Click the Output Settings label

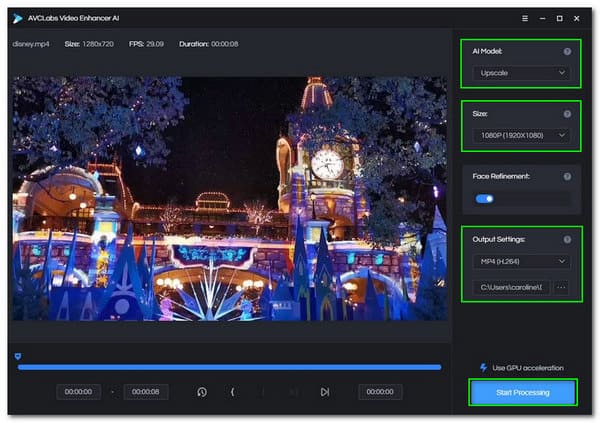click(499, 239)
